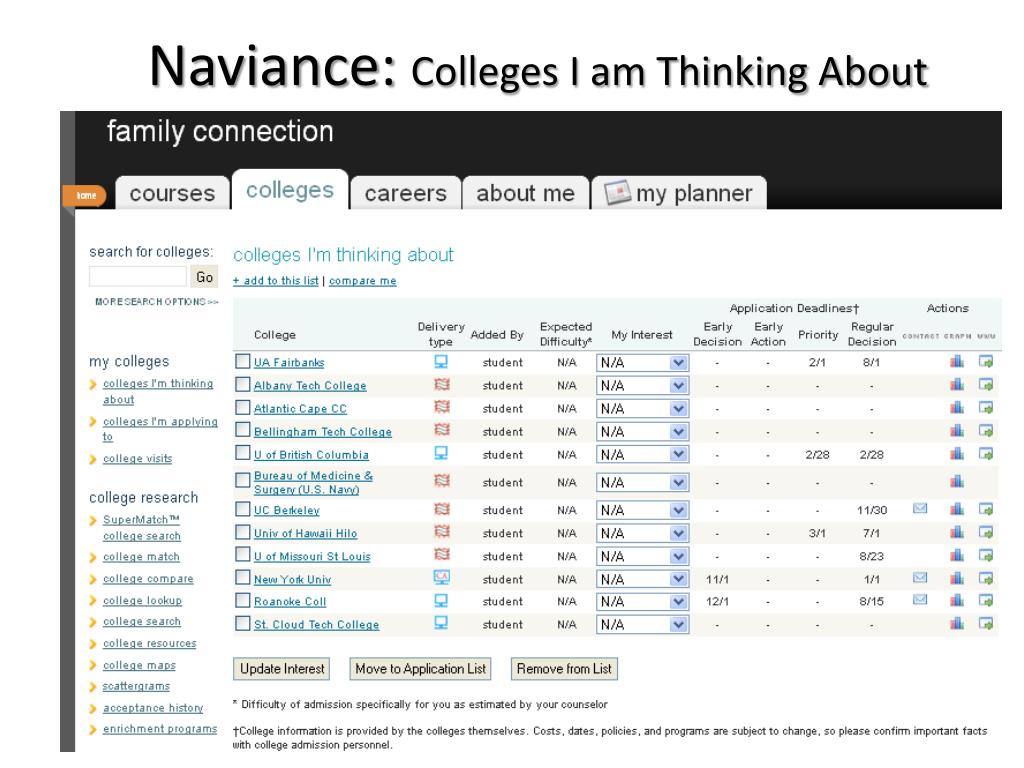Click the delivery type computer icon for UA Fairbanks
The width and height of the screenshot is (1024, 768).
(441, 361)
